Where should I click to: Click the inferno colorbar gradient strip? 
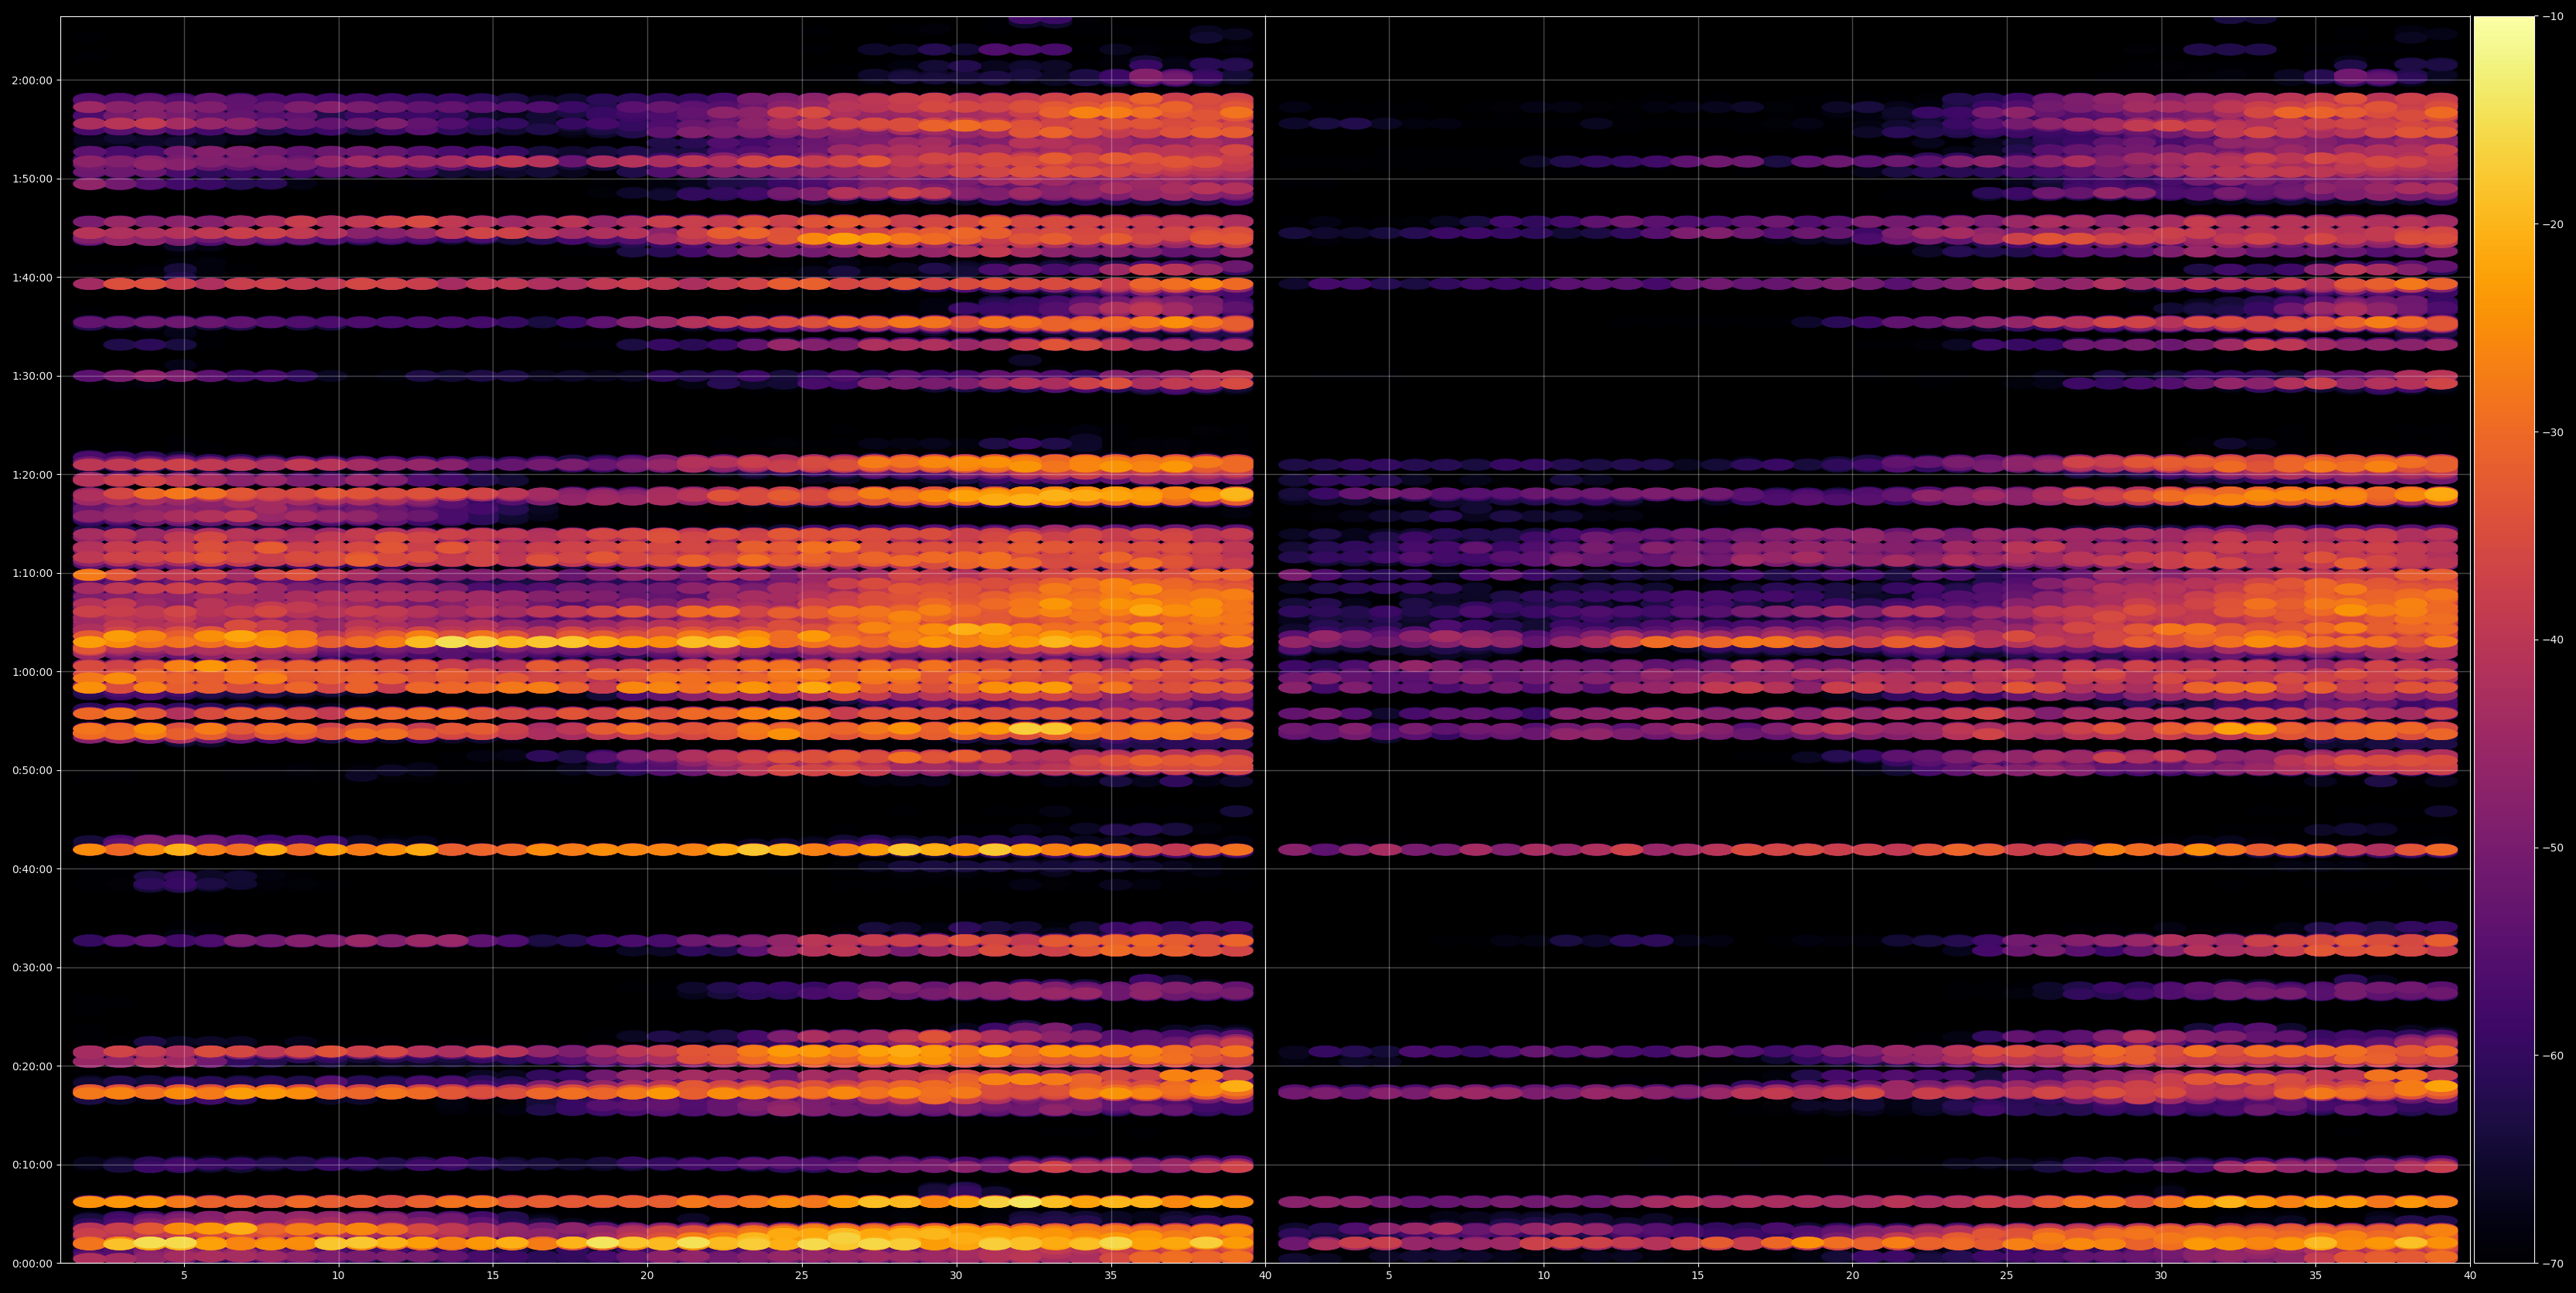[x=2504, y=640]
